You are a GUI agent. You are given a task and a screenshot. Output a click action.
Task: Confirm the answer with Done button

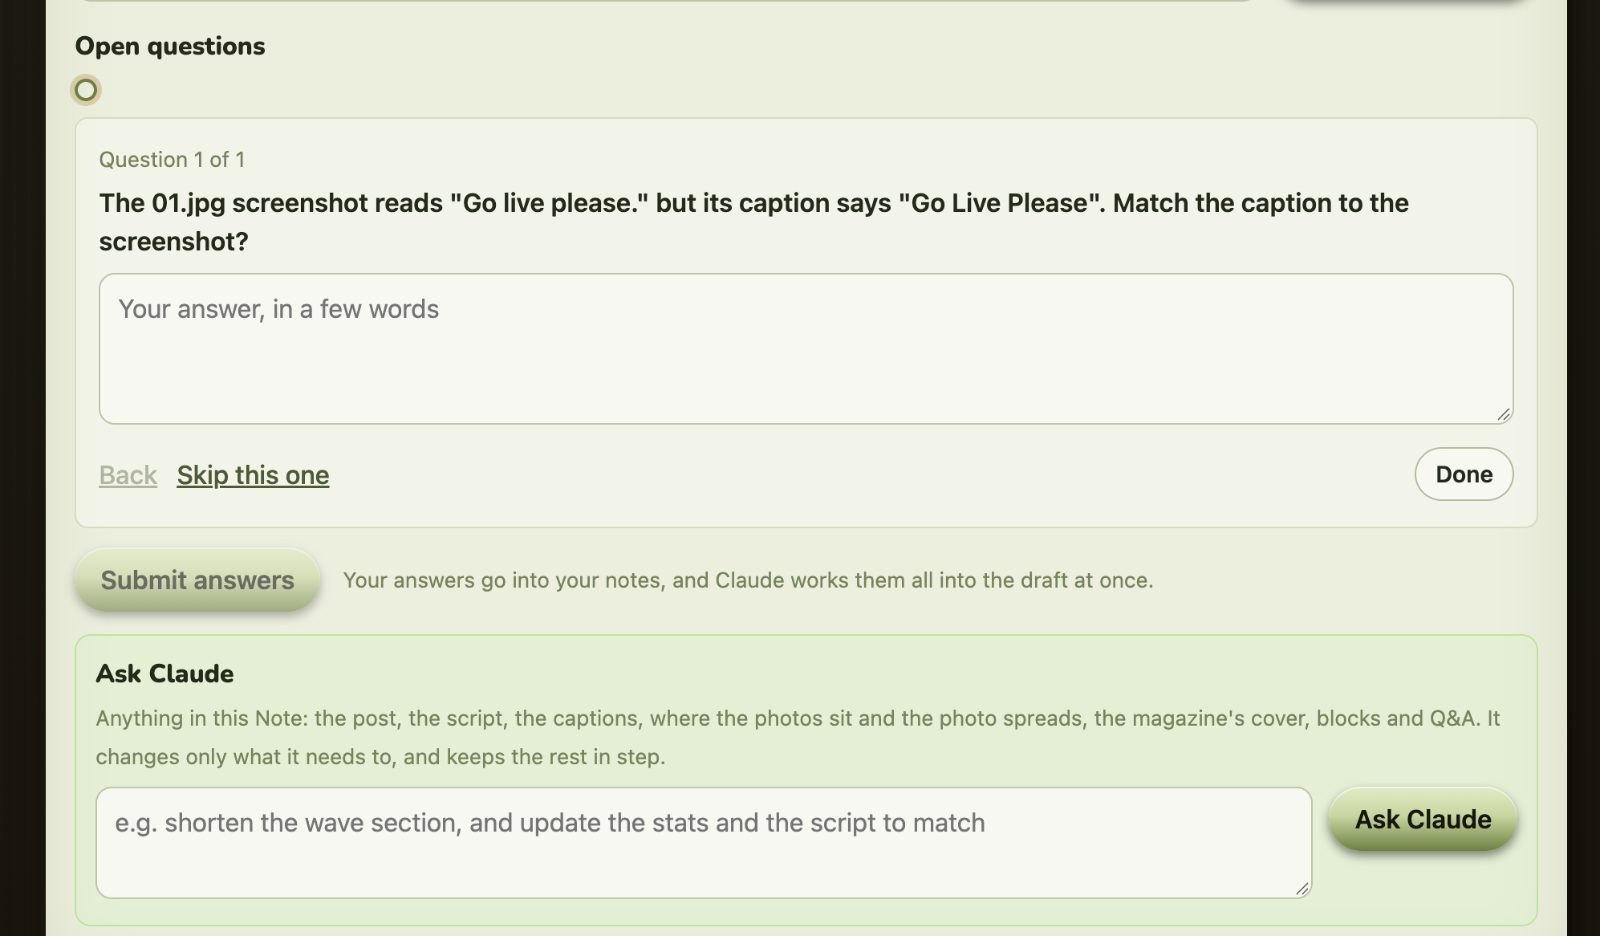(1464, 474)
